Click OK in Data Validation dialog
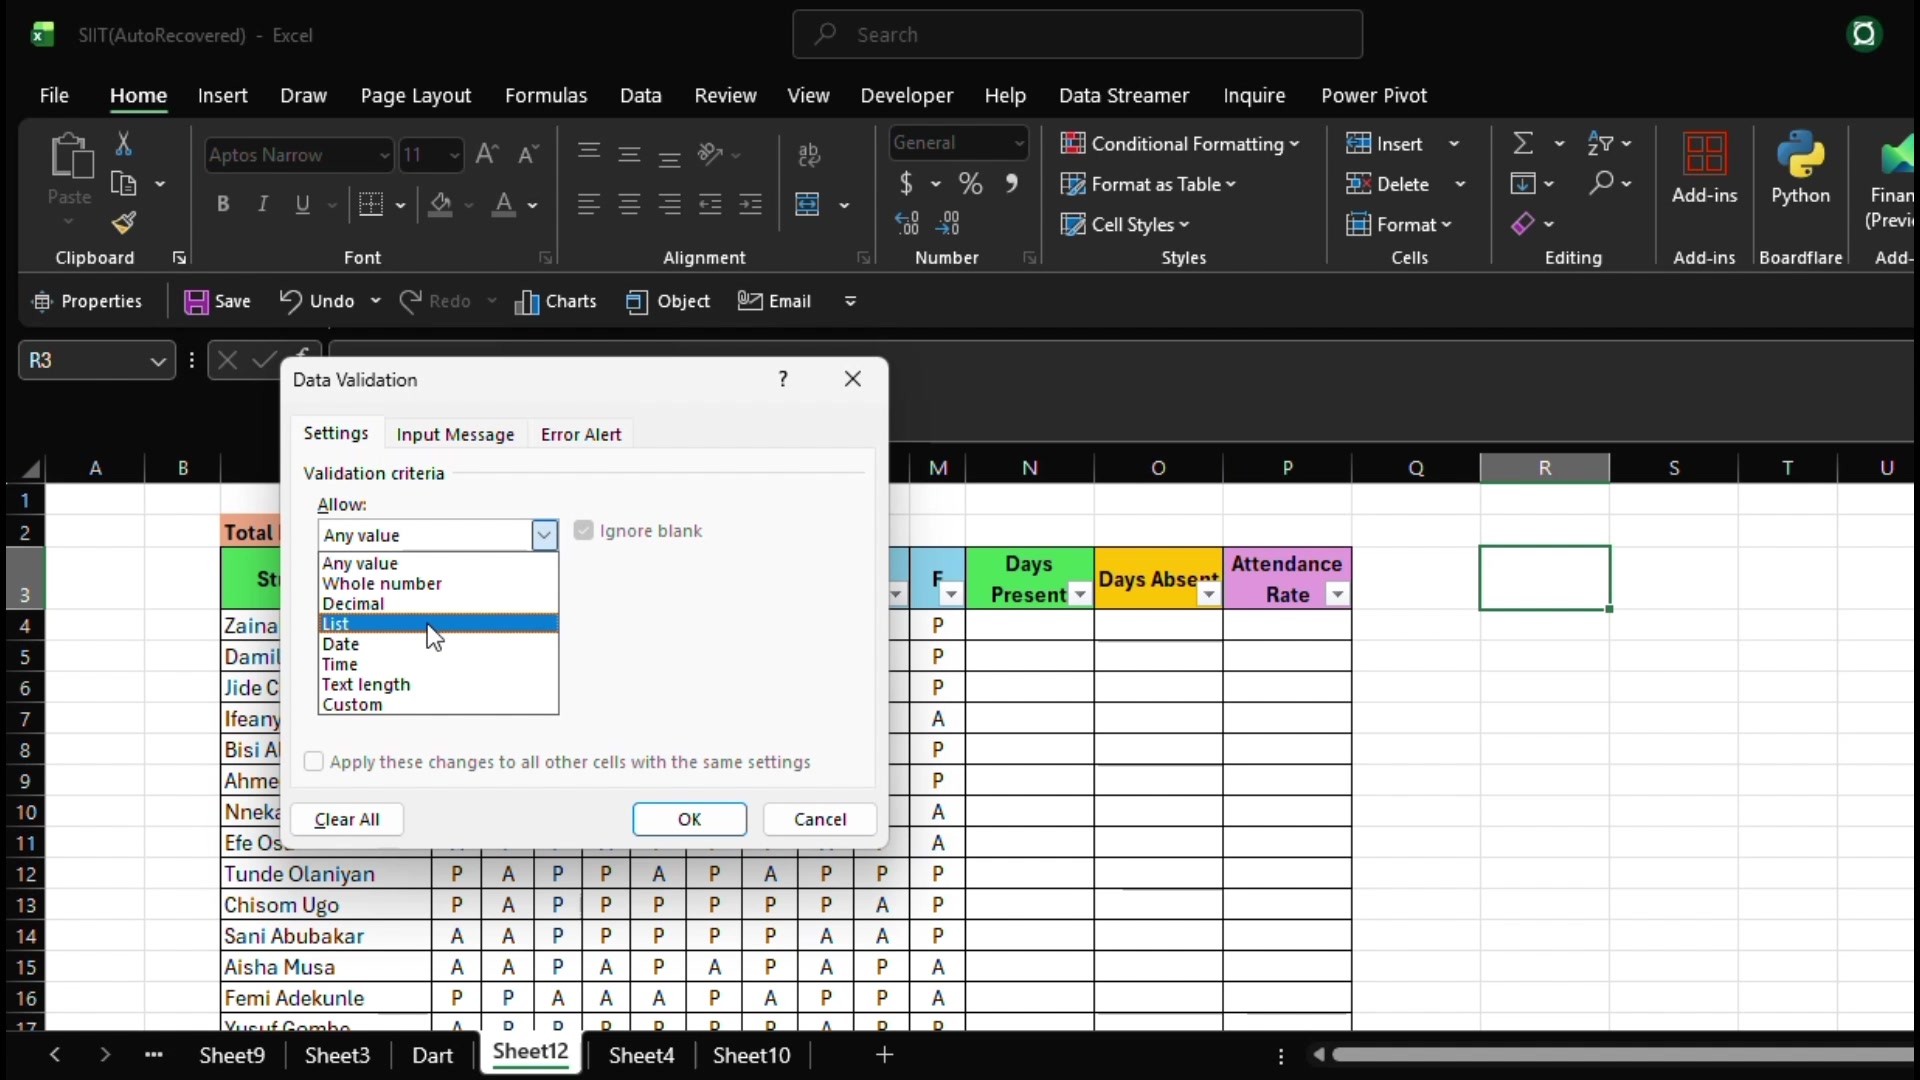The height and width of the screenshot is (1080, 1920). [x=690, y=819]
